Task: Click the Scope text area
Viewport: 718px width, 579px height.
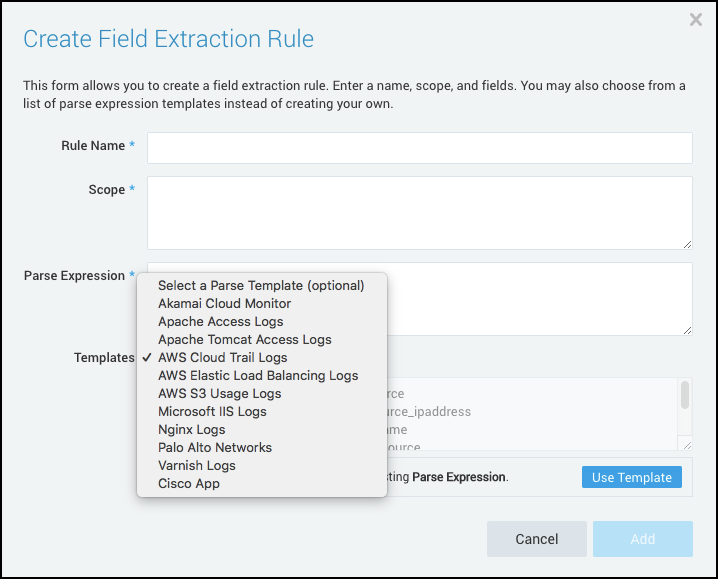Action: [419, 212]
